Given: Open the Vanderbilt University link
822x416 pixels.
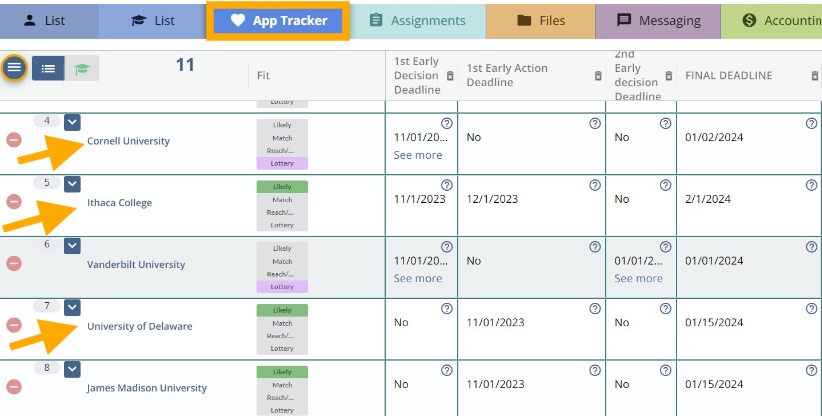Looking at the screenshot, I should [x=136, y=265].
